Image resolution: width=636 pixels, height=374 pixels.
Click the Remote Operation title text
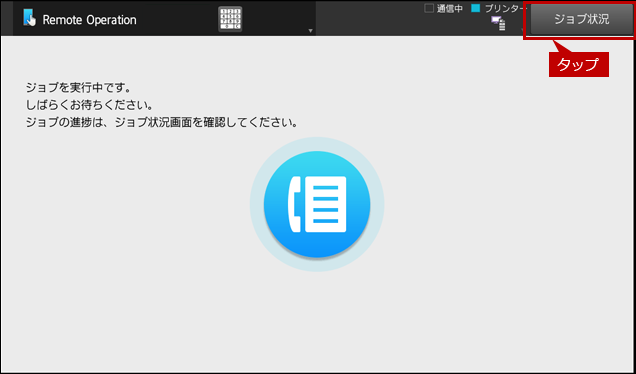click(89, 20)
